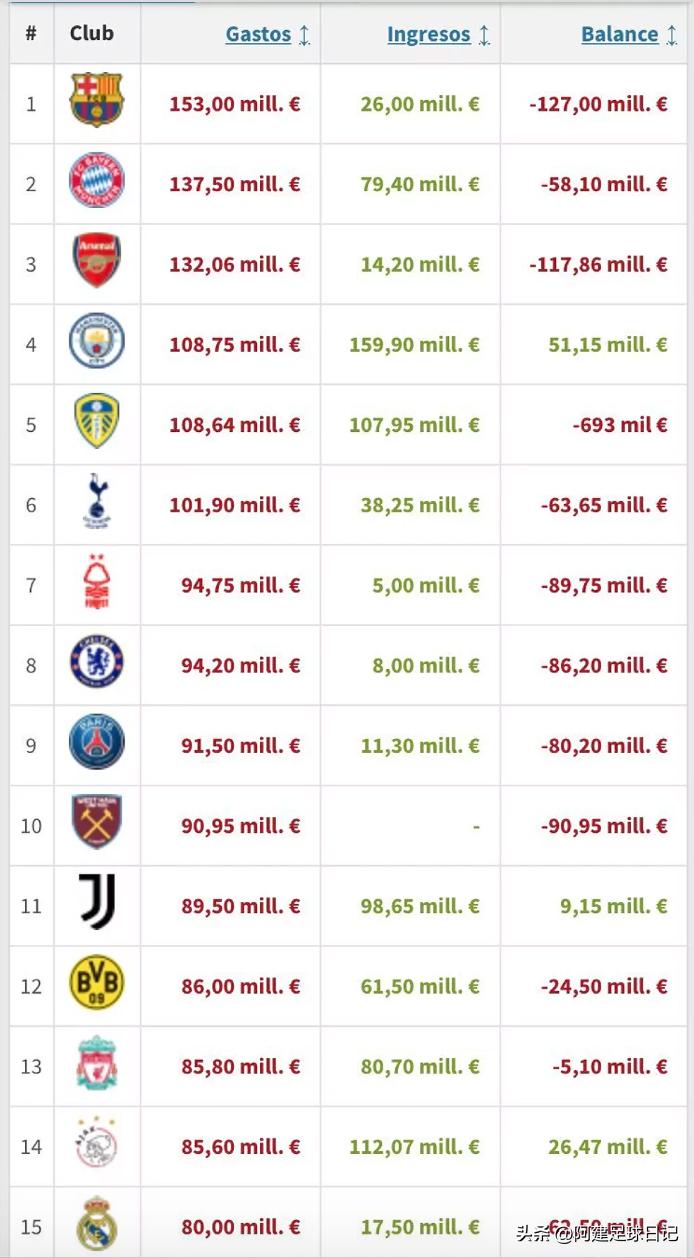Select the Arsenal club crest
The image size is (694, 1258).
point(97,261)
